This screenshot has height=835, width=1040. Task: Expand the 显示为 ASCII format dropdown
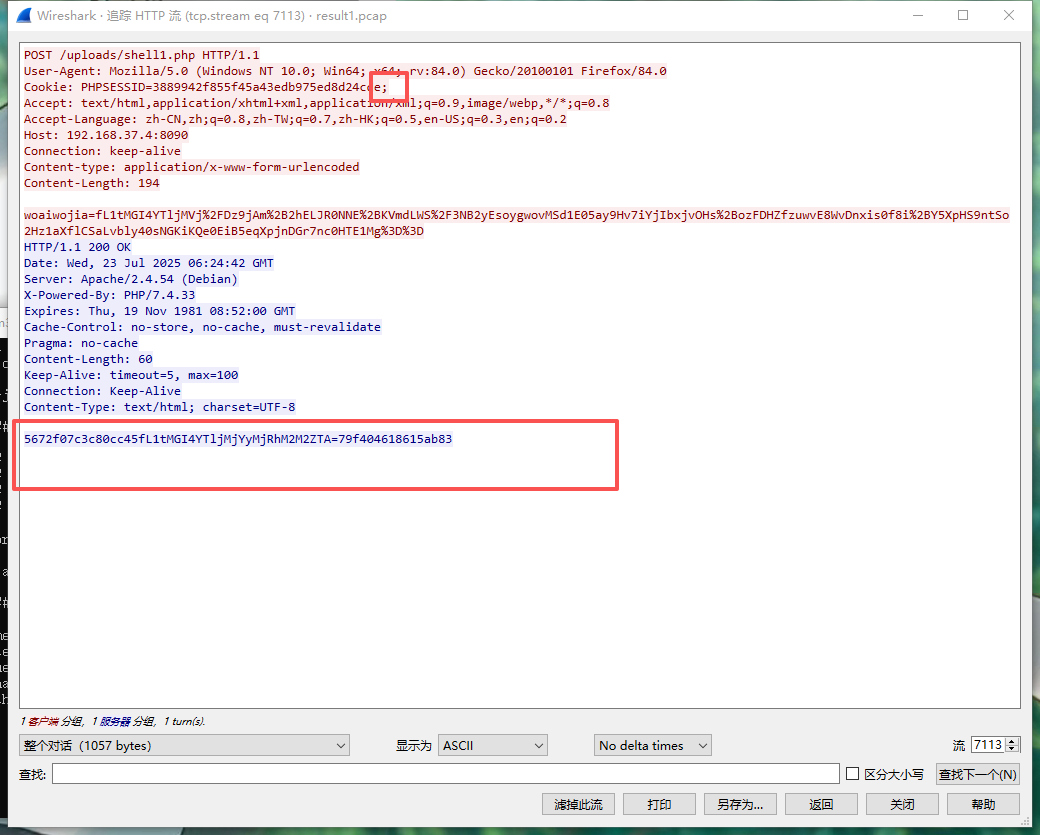tap(492, 746)
